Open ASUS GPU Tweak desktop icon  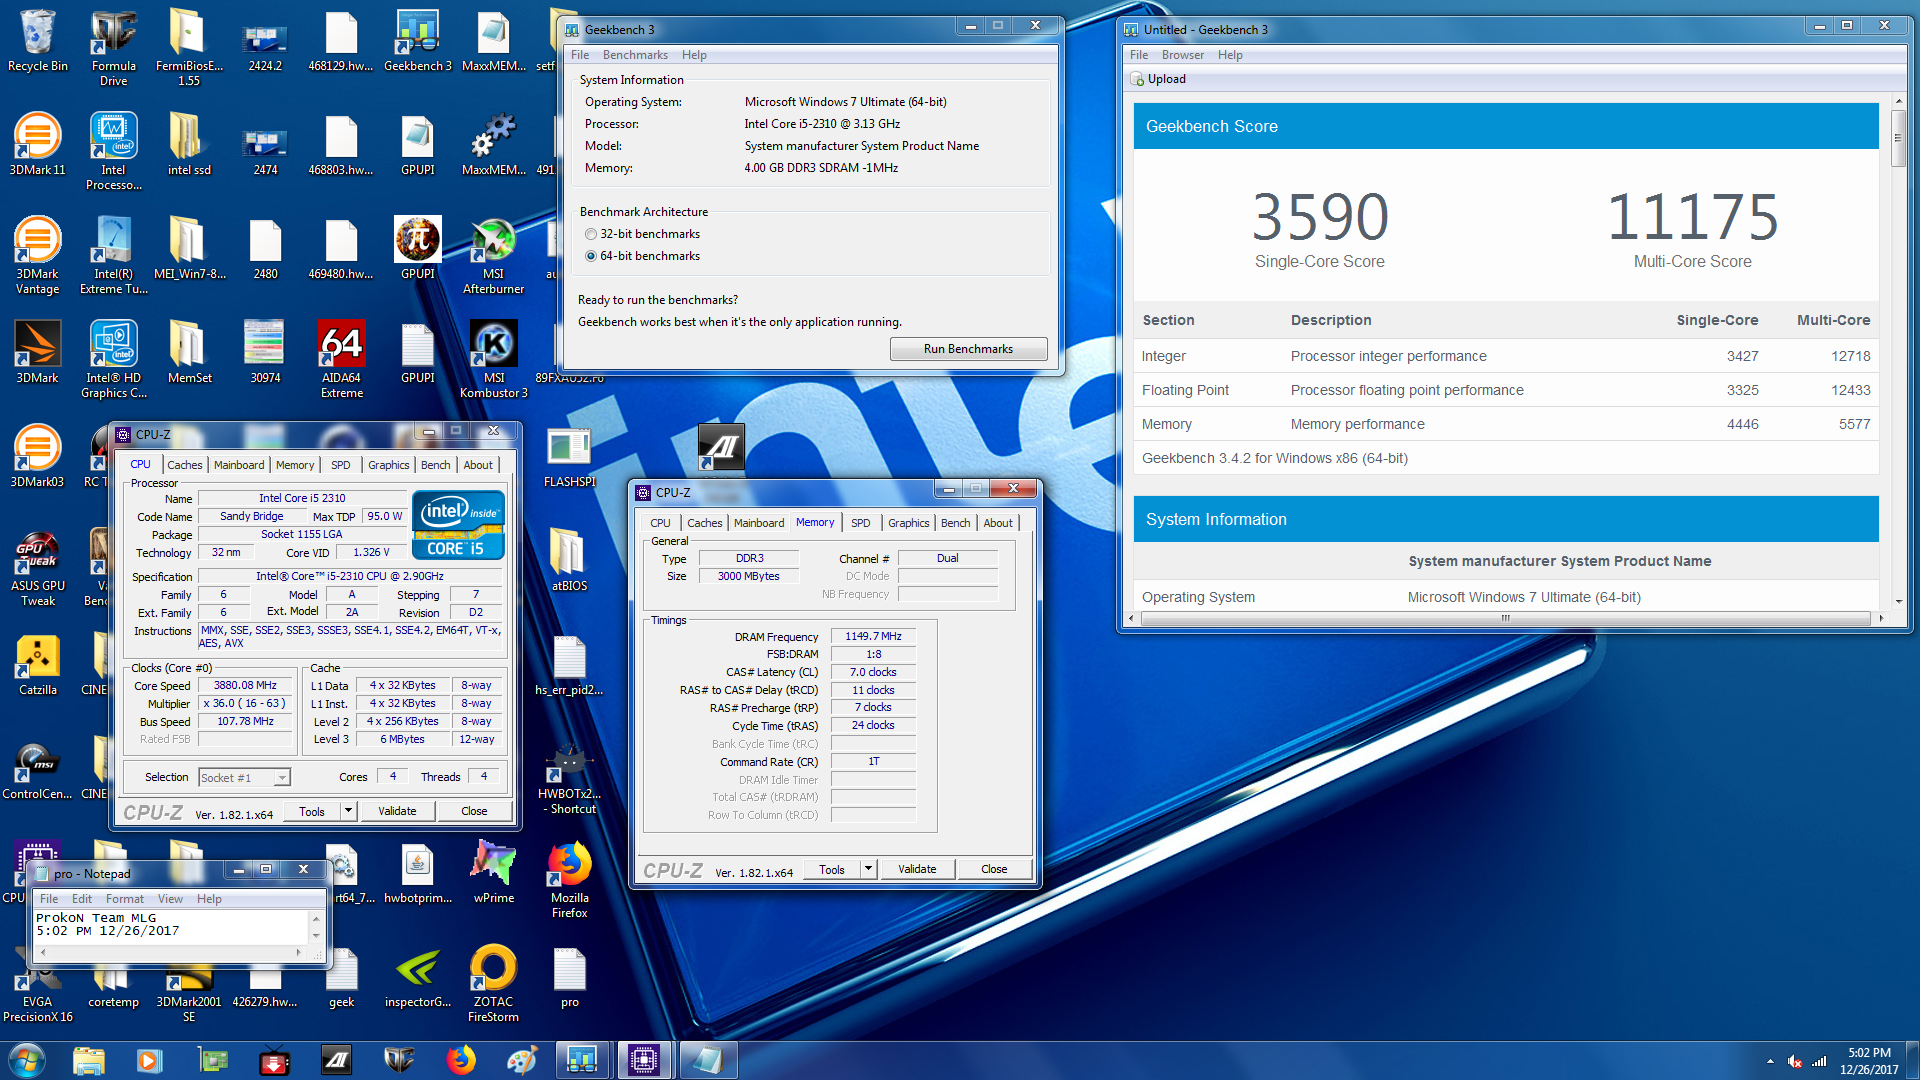[x=38, y=567]
